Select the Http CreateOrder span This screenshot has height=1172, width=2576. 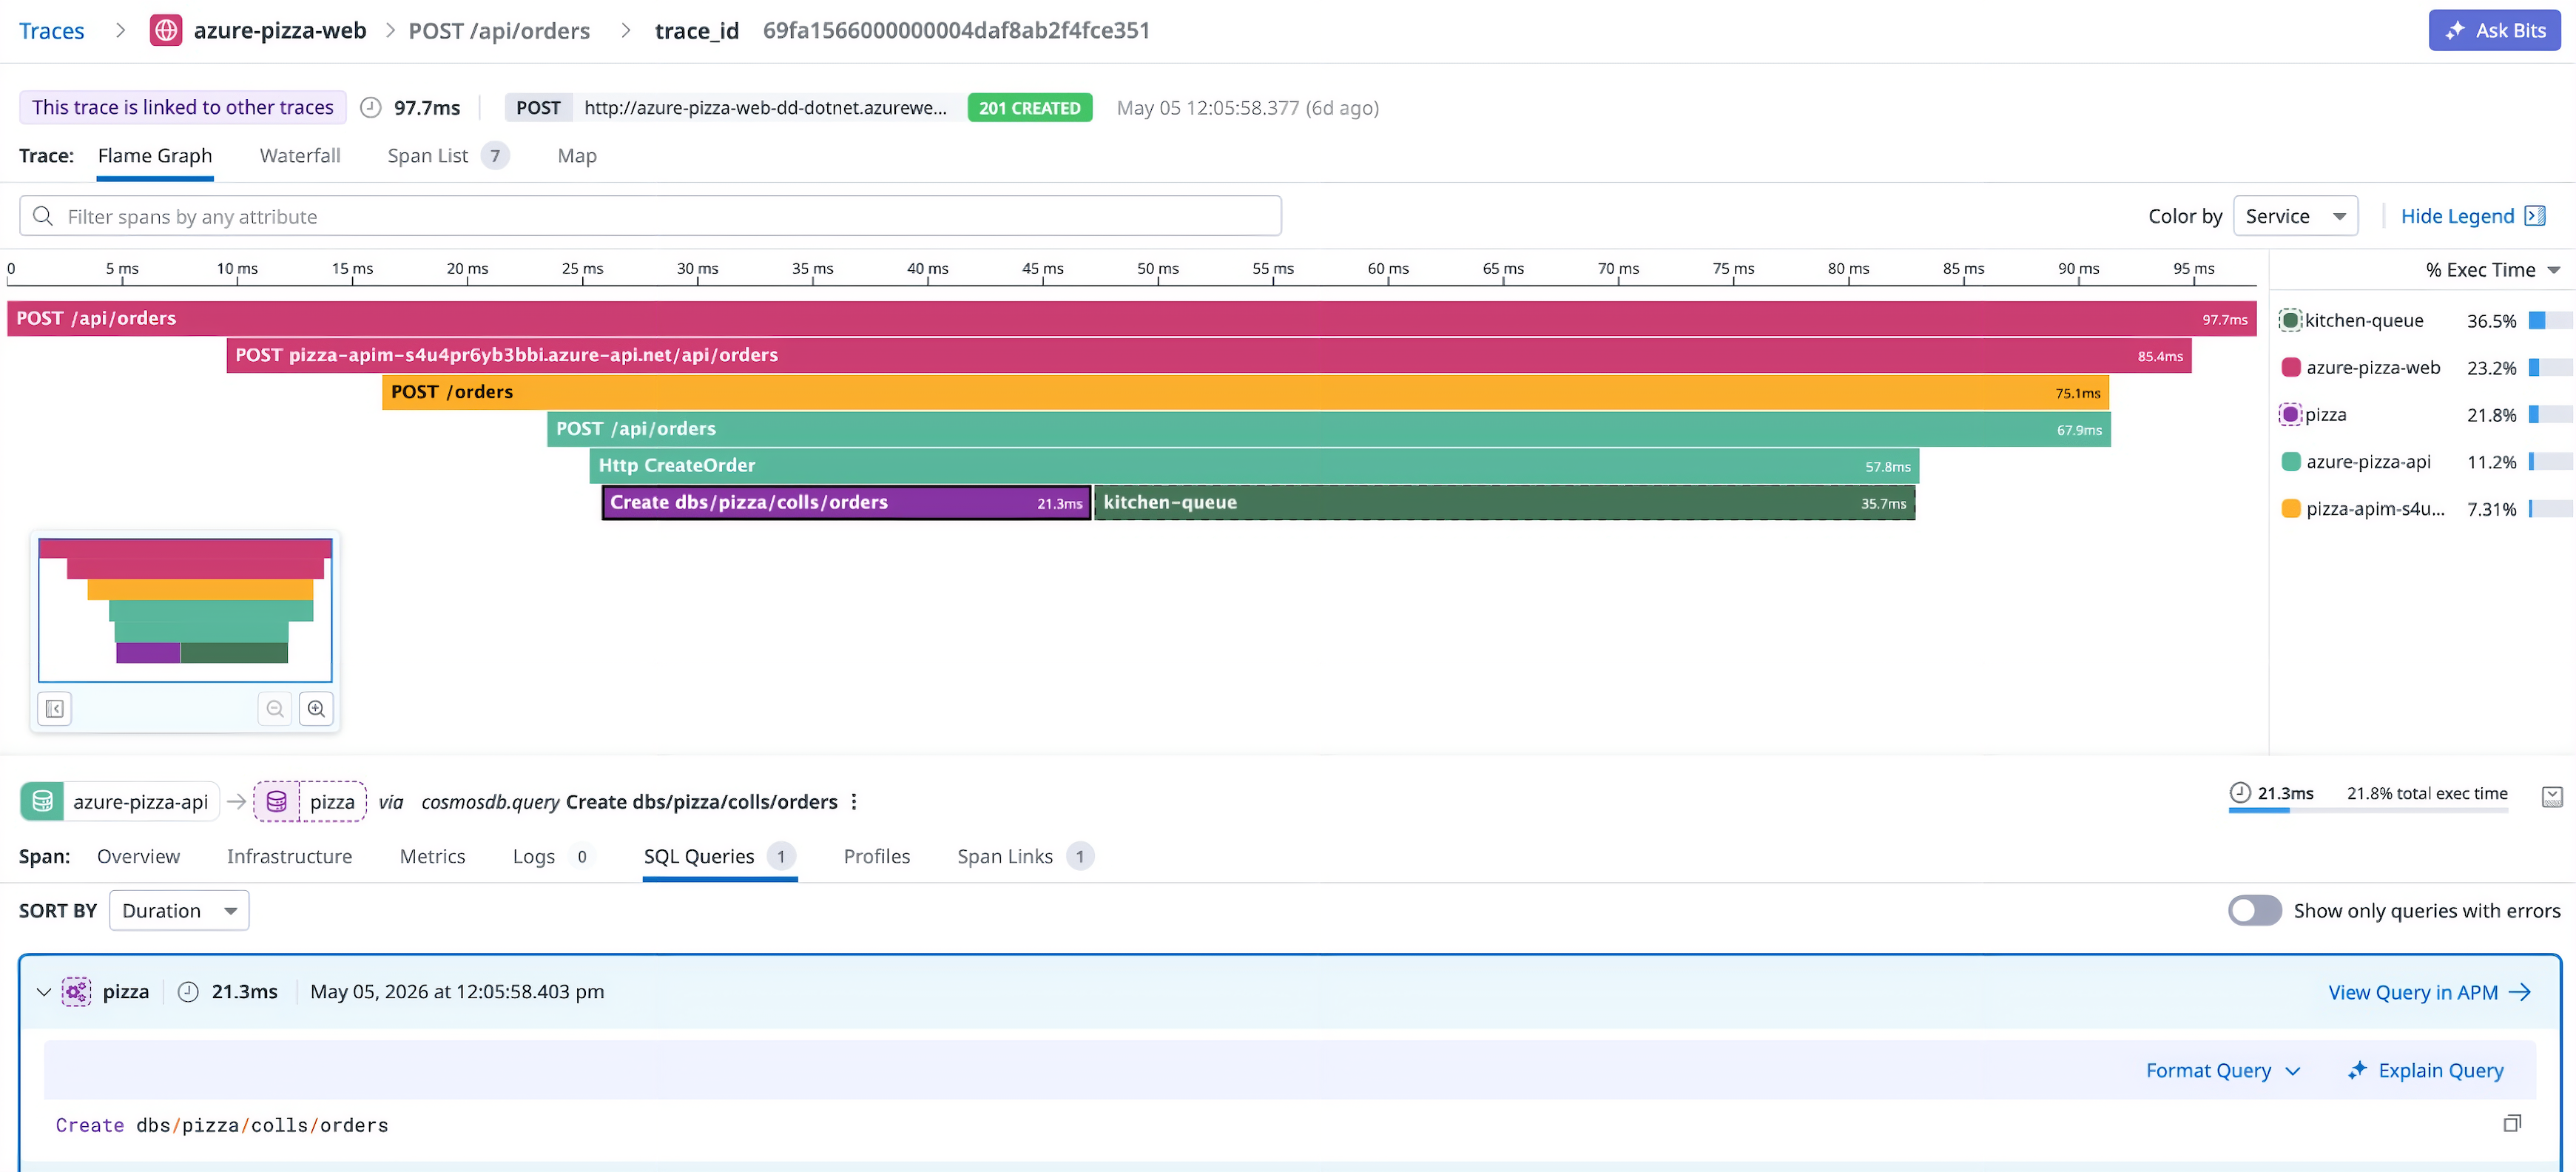click(x=1254, y=465)
